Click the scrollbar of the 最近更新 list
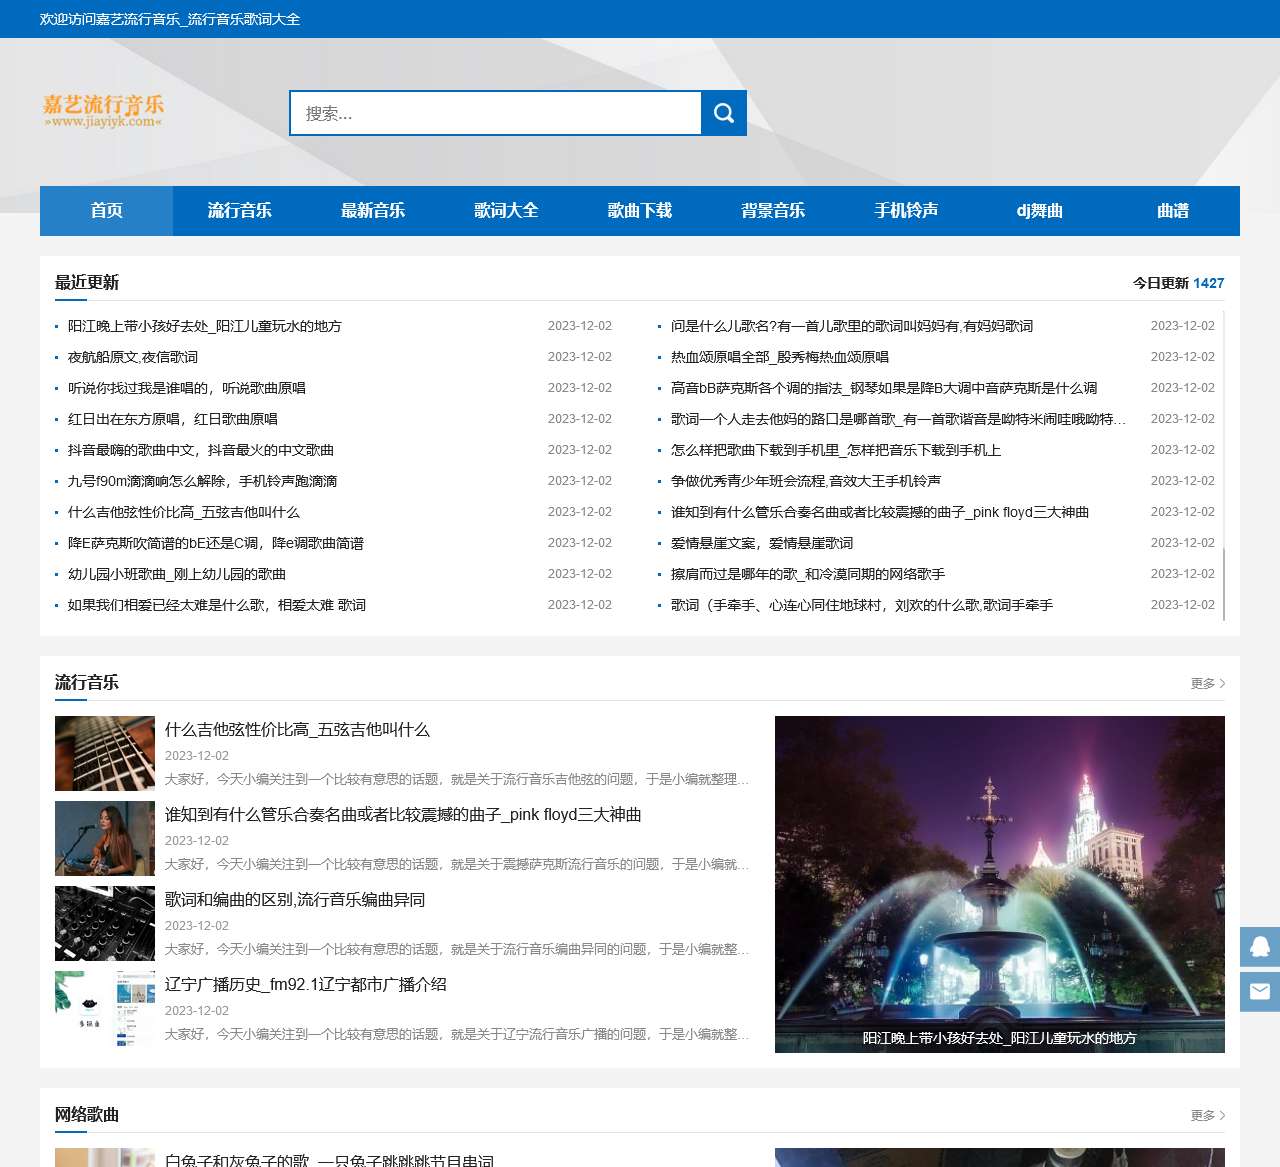 point(1224,584)
